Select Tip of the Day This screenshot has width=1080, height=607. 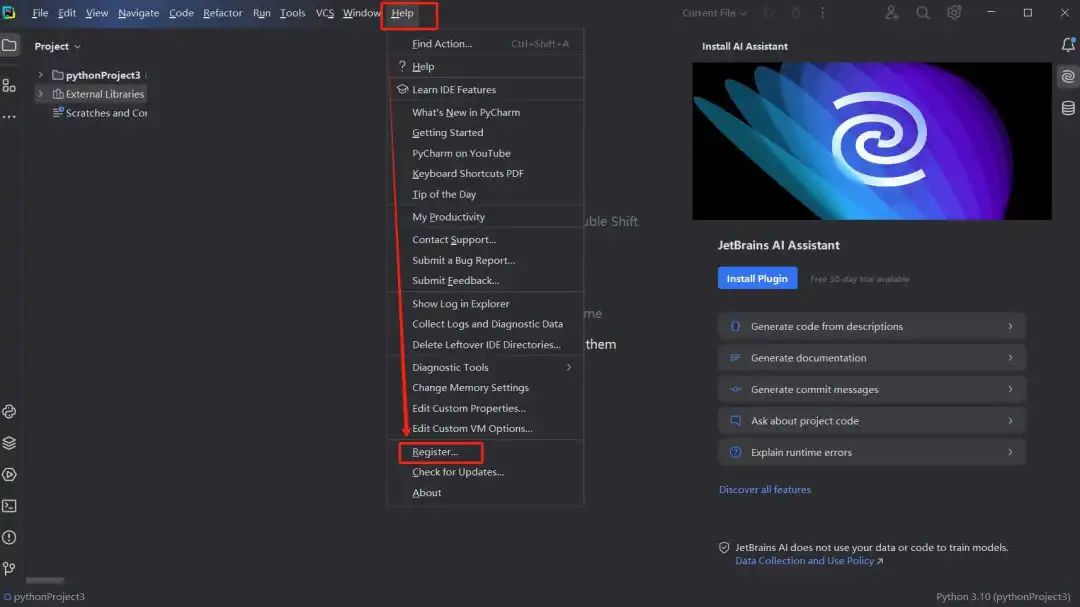[486, 194]
